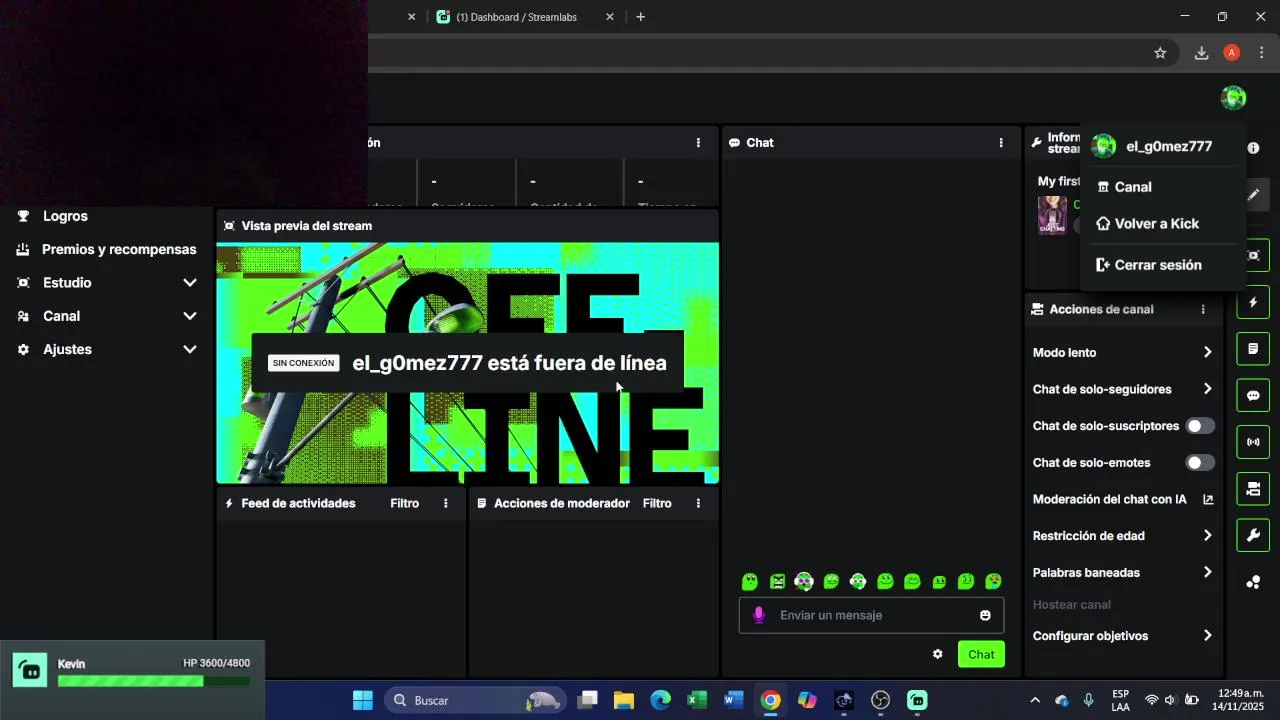
Task: Click the Kick overlay icon next to Kevin
Action: 30,671
